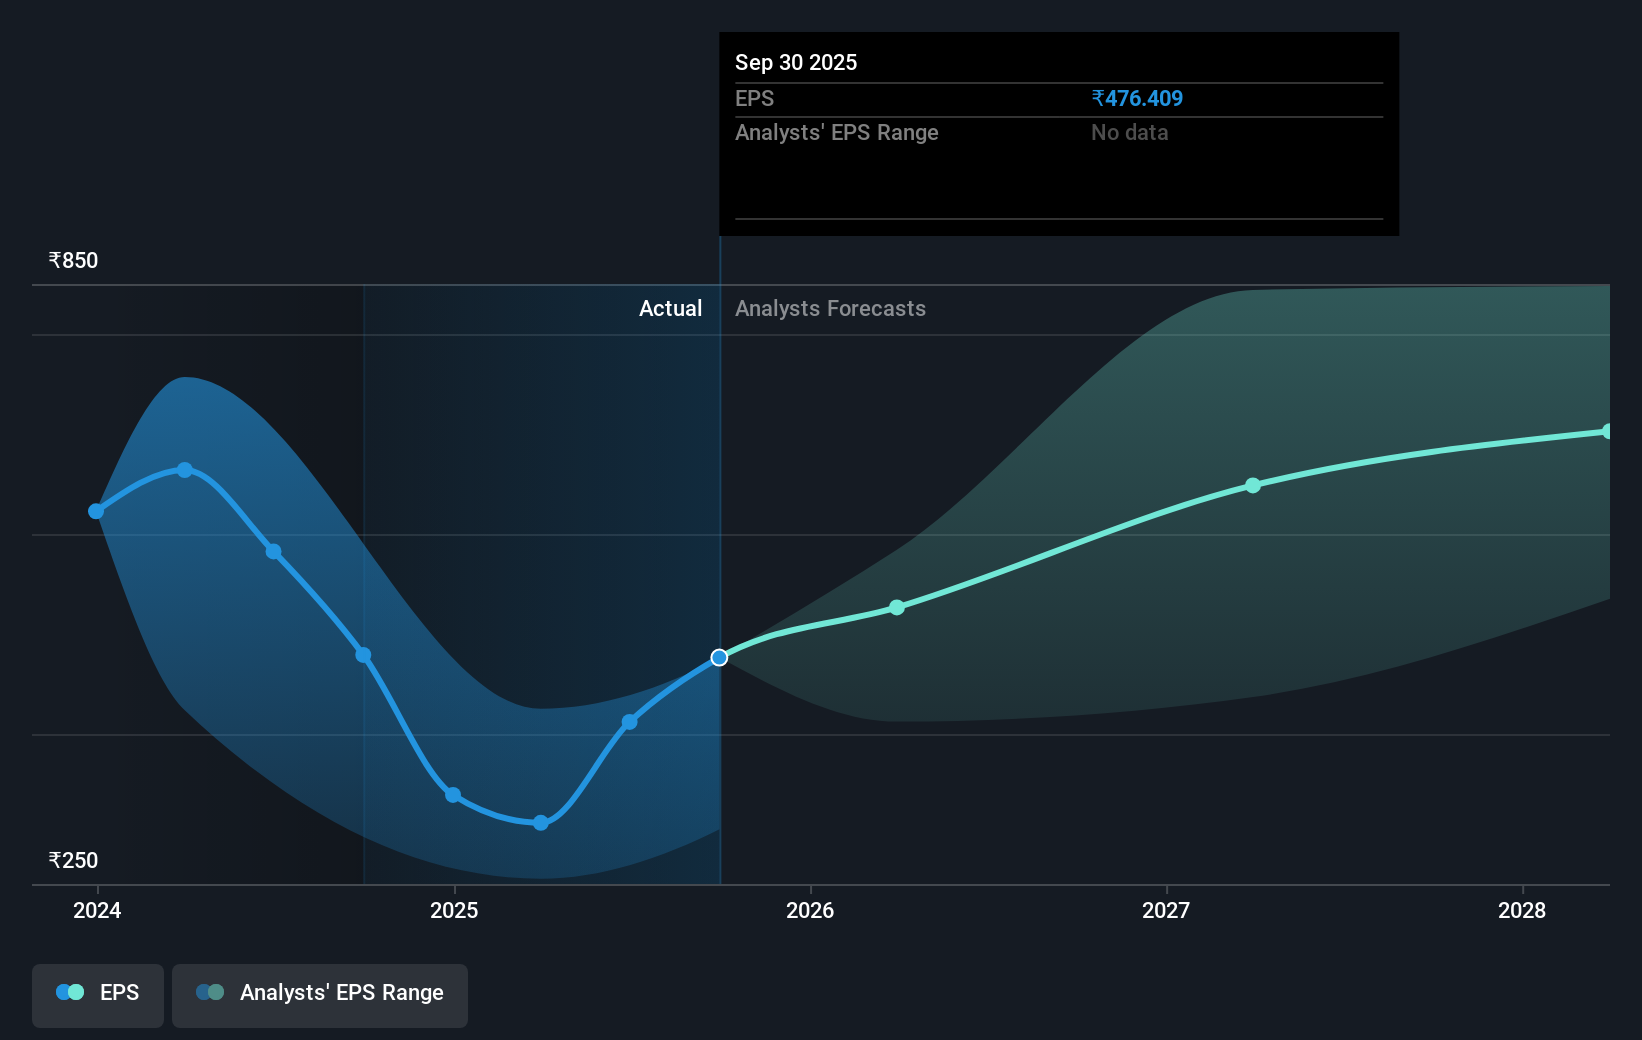
Task: Toggle visibility of the Analysts' EPS Range band
Action: (319, 995)
